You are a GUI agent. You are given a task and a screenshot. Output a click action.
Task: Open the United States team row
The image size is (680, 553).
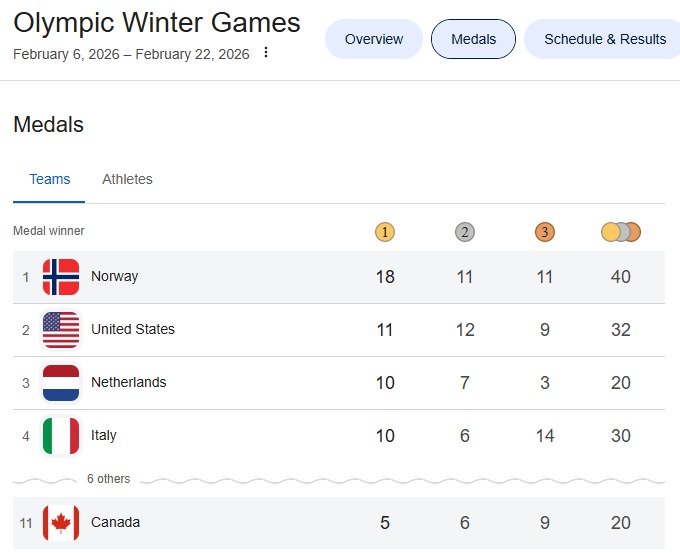(133, 330)
